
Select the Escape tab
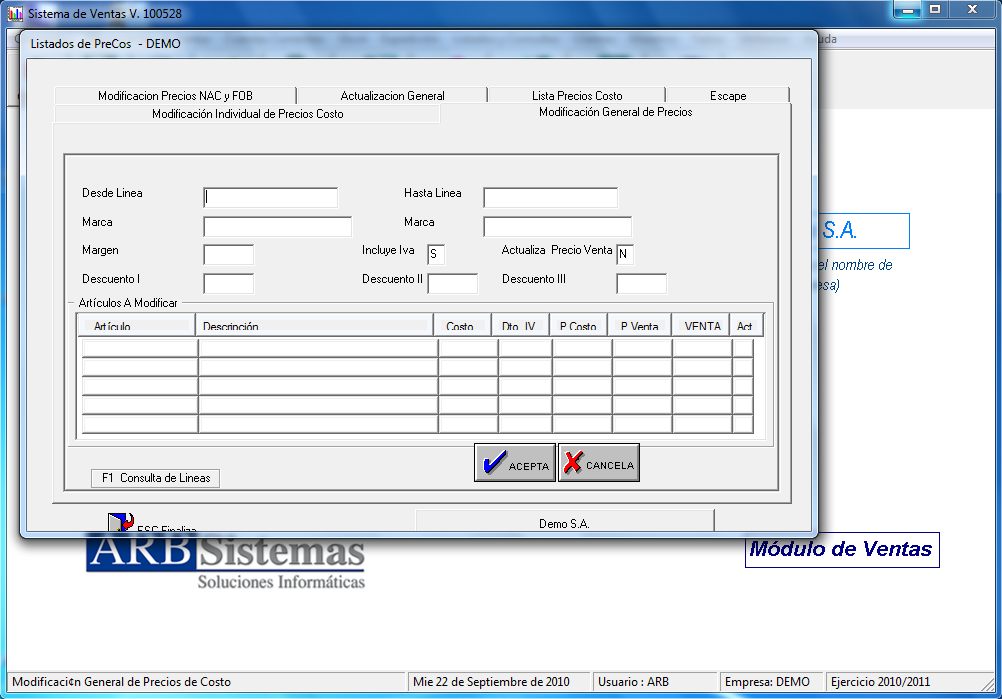728,95
